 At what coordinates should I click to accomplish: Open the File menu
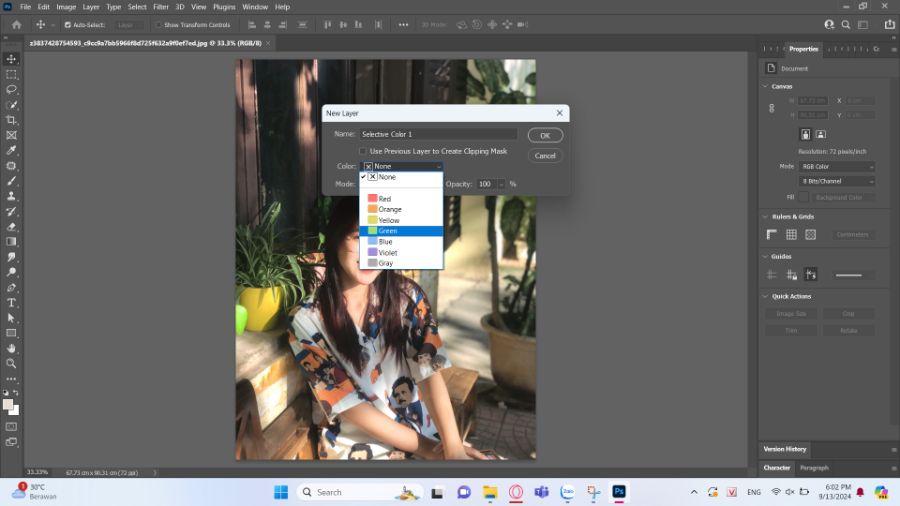25,7
